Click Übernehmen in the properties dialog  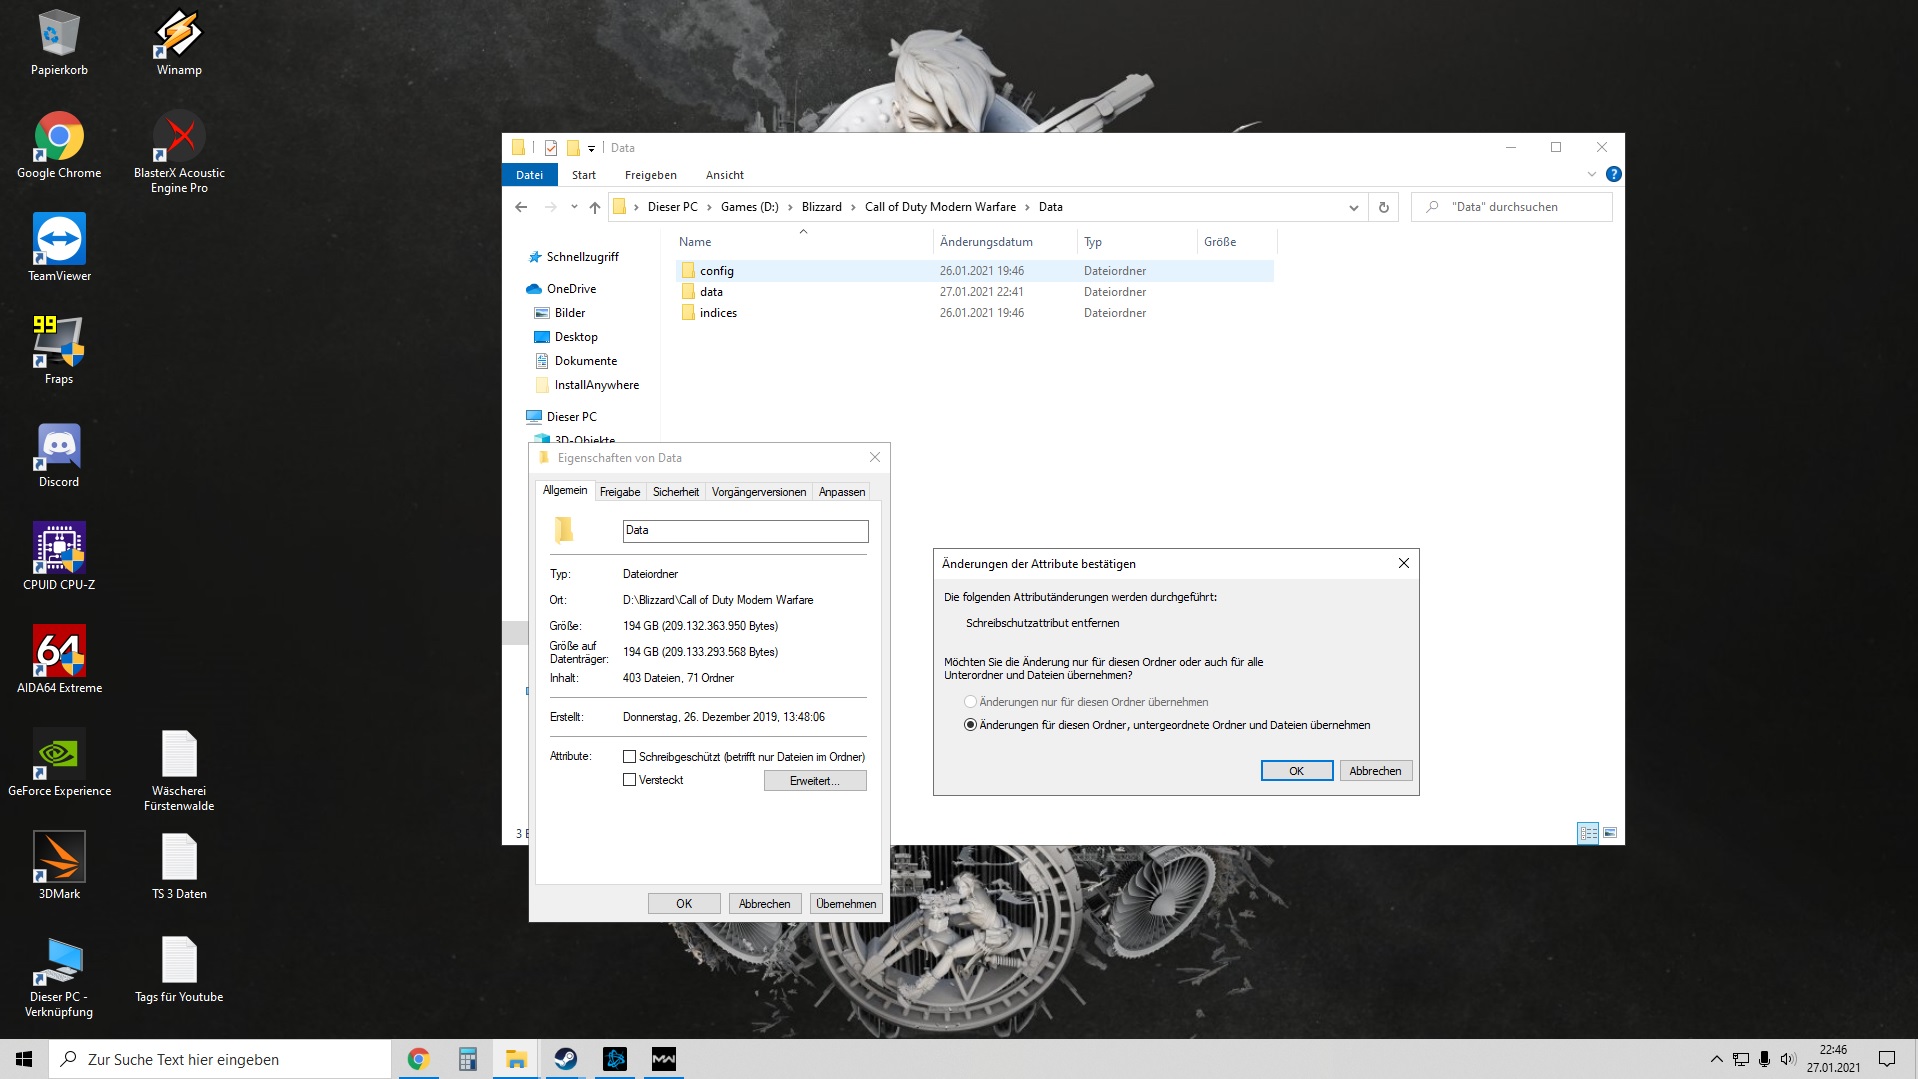(x=846, y=904)
